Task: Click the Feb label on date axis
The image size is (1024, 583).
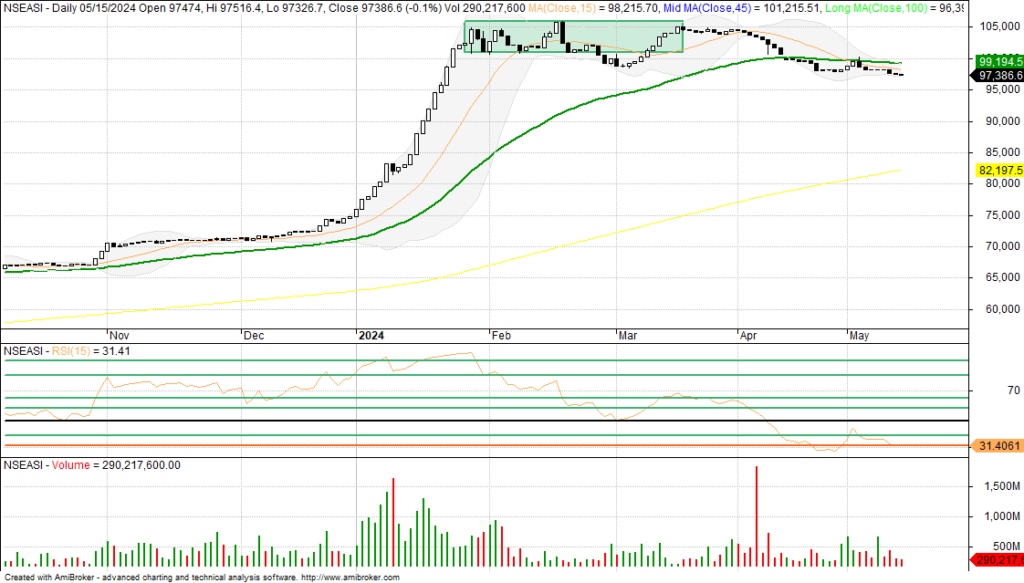Action: point(500,337)
